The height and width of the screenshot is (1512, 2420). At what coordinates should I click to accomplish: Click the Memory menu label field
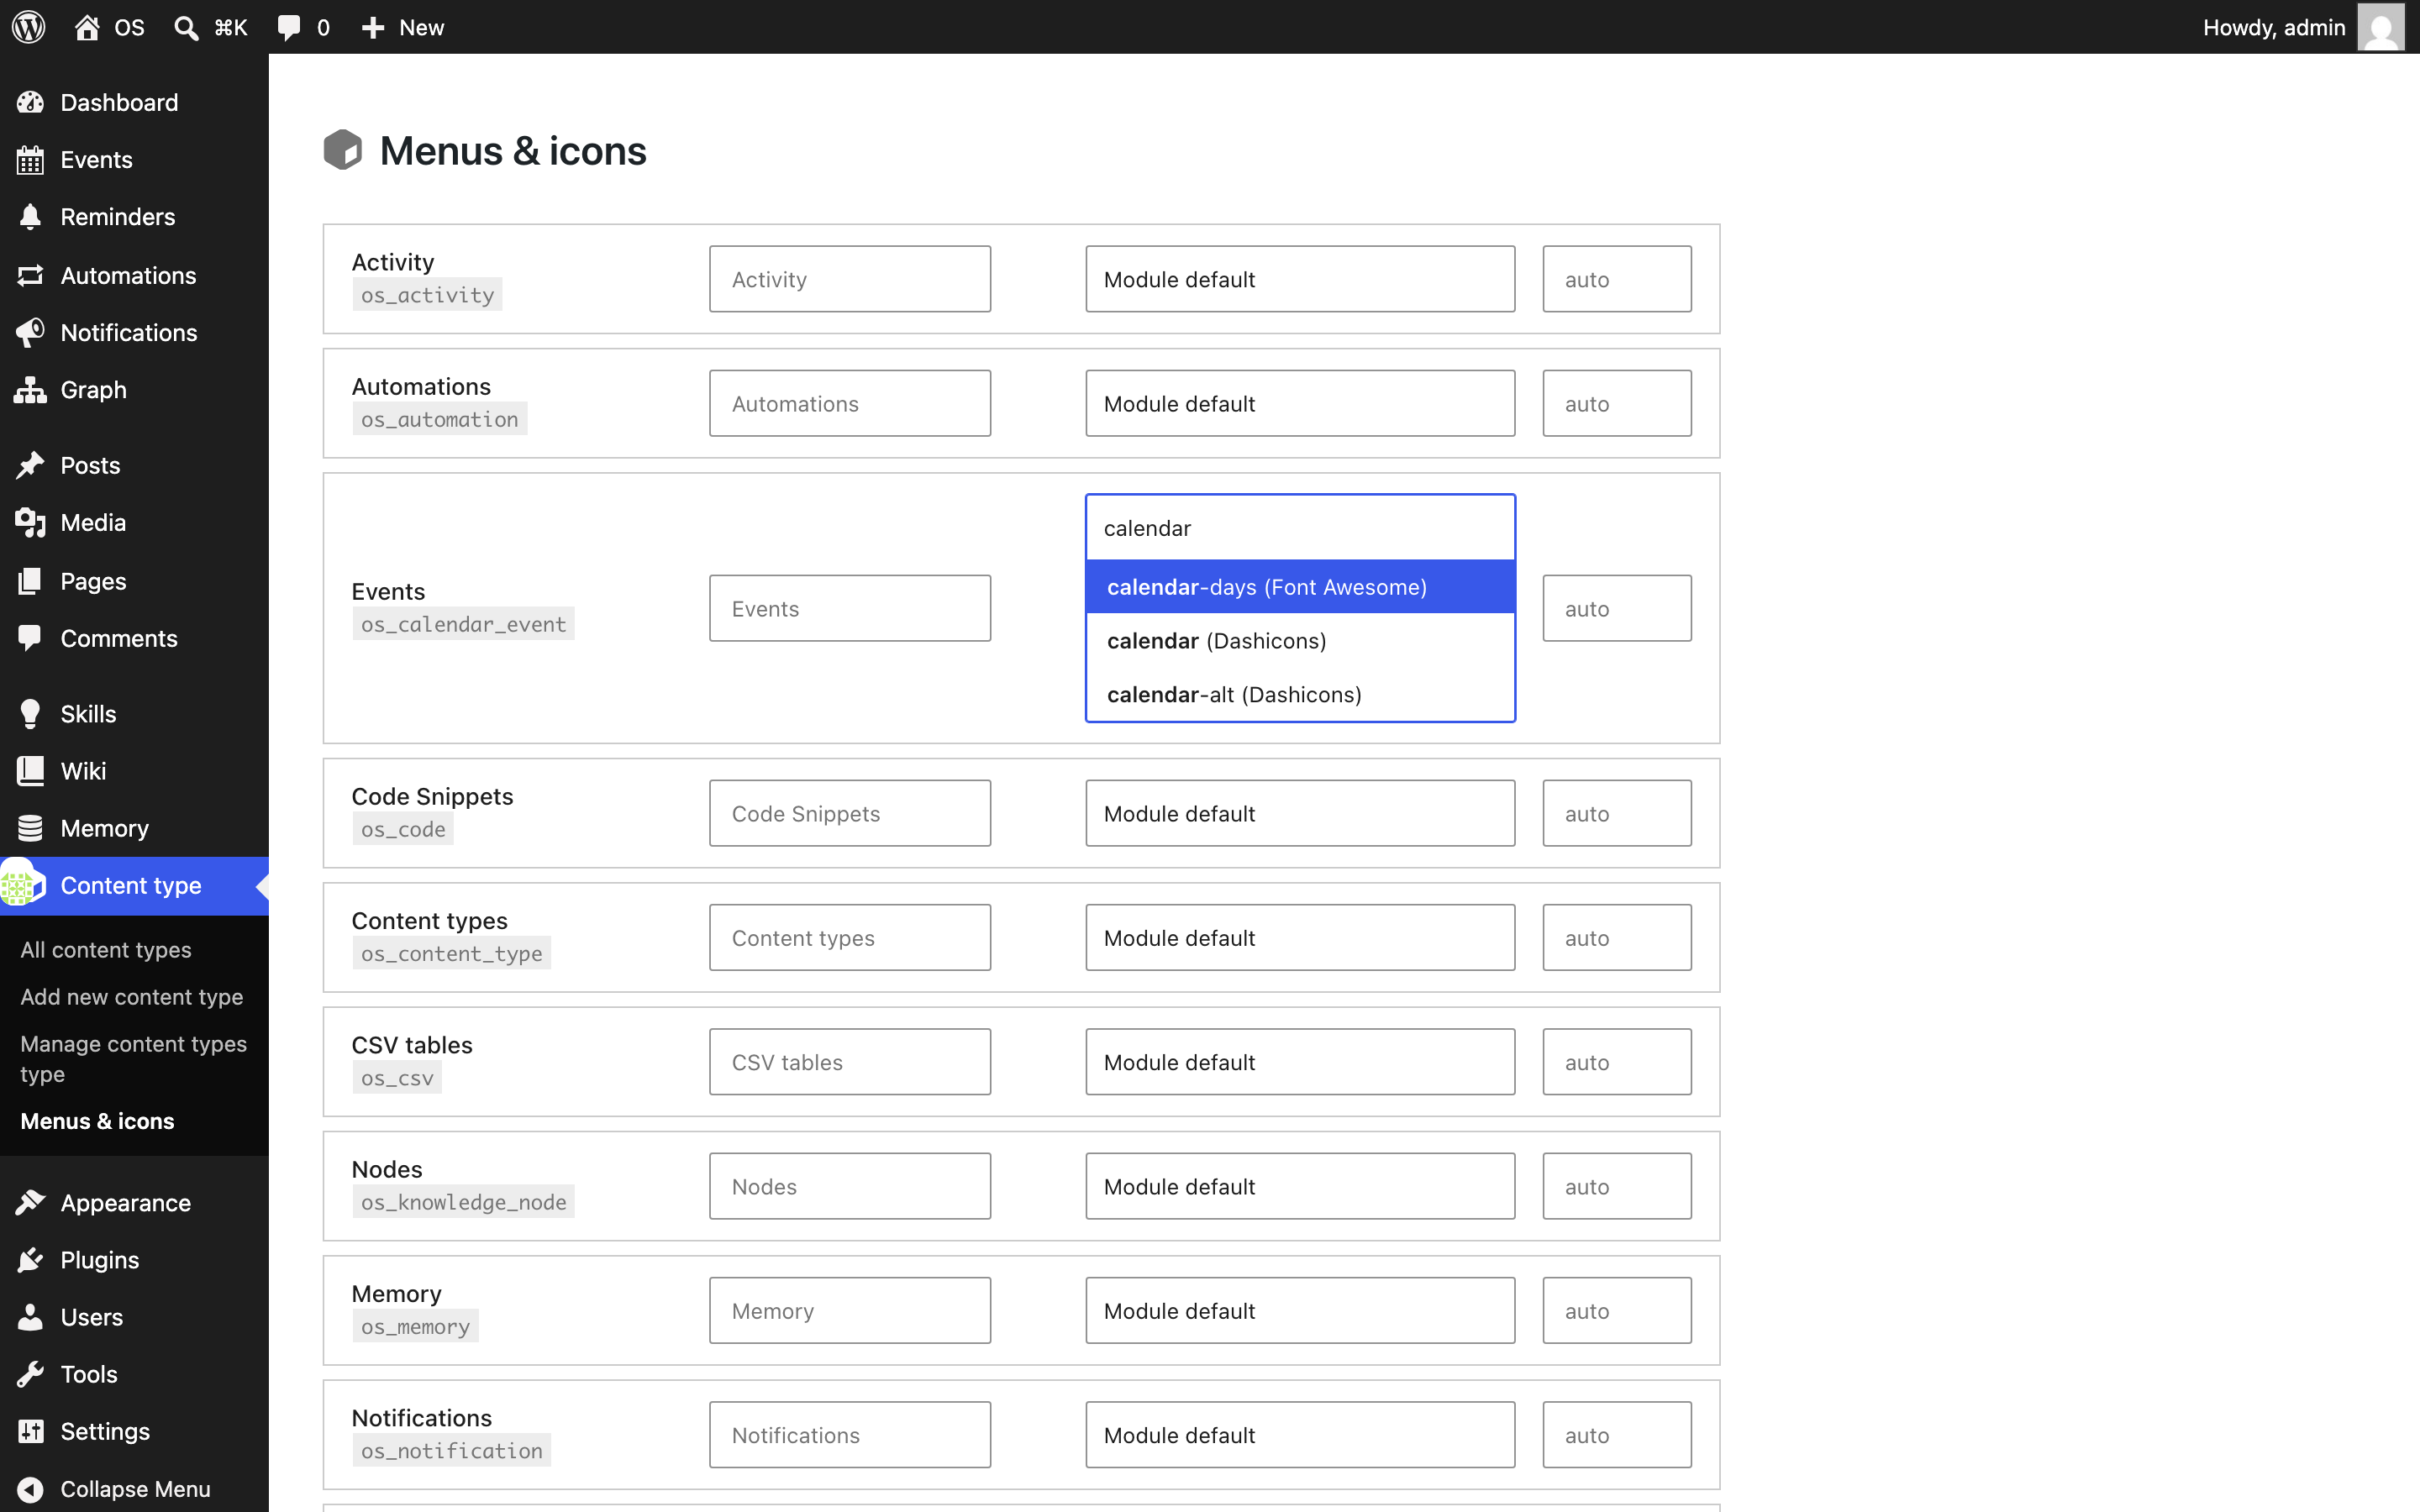[850, 1310]
